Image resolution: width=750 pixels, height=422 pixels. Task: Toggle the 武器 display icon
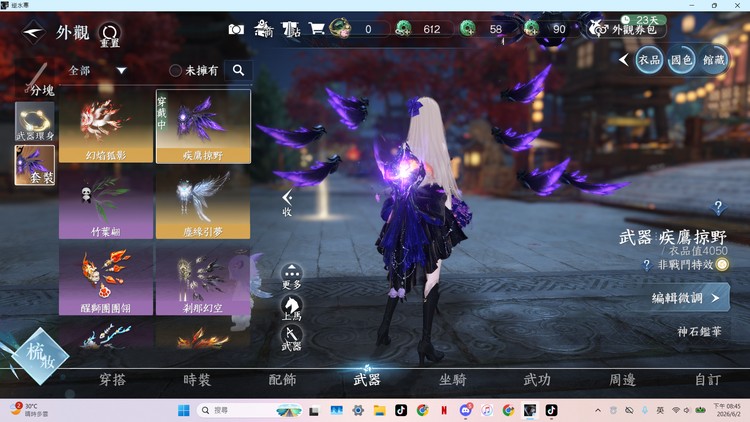coord(291,338)
